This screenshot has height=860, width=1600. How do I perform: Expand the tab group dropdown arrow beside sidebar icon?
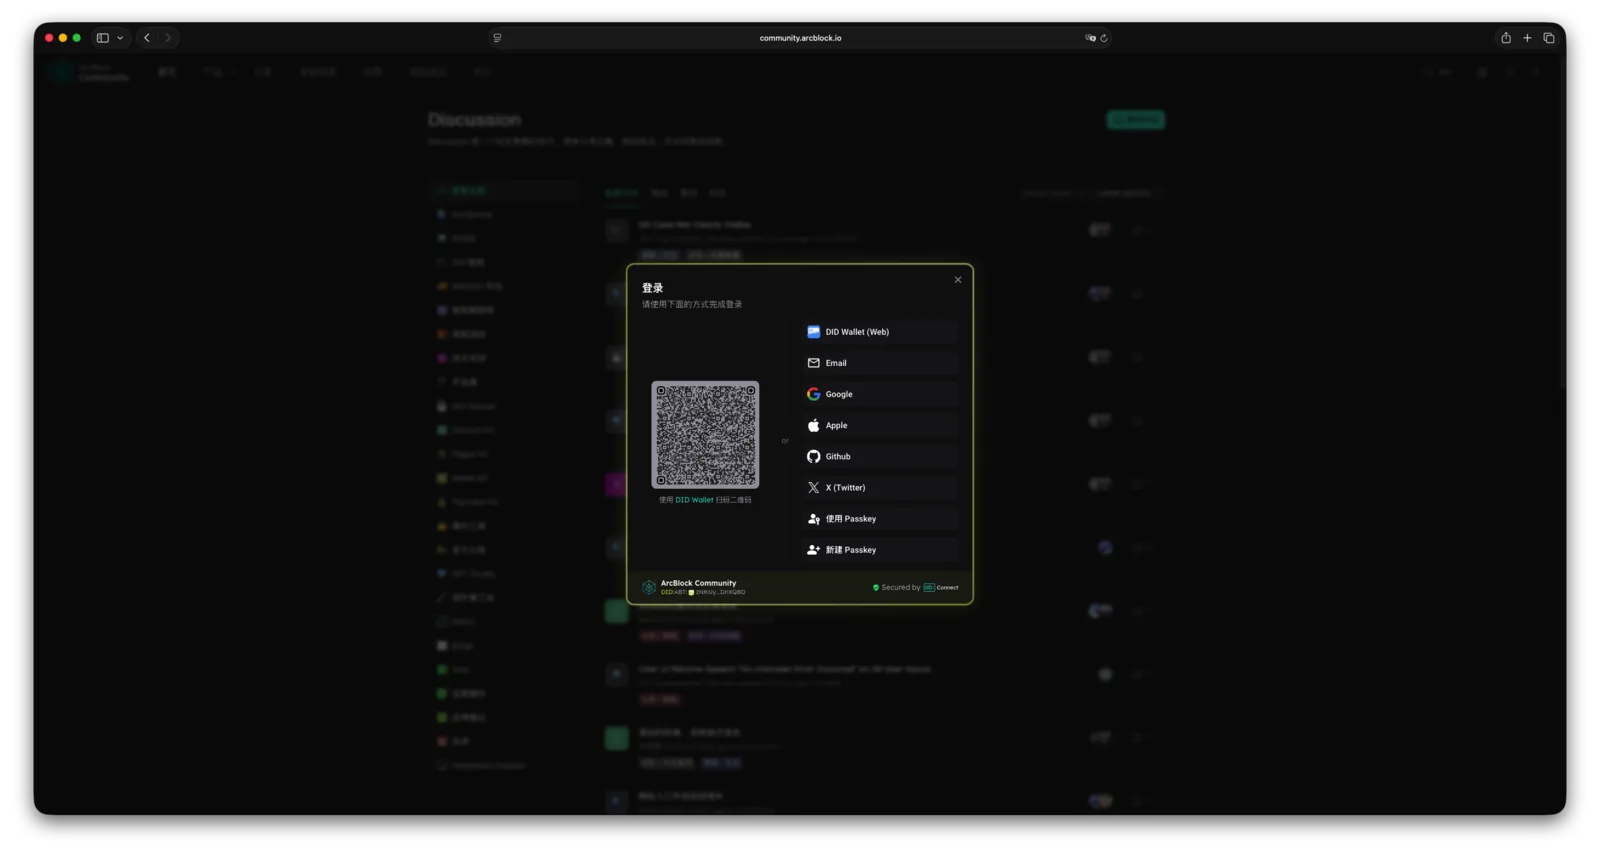tap(120, 38)
